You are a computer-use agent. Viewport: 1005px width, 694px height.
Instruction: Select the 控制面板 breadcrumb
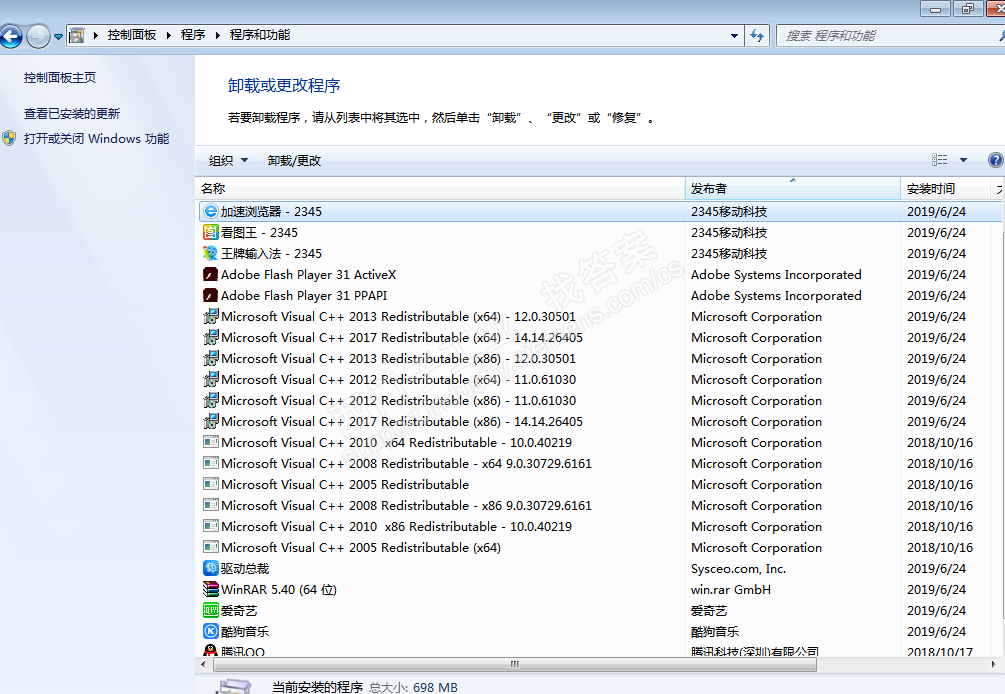pos(132,35)
